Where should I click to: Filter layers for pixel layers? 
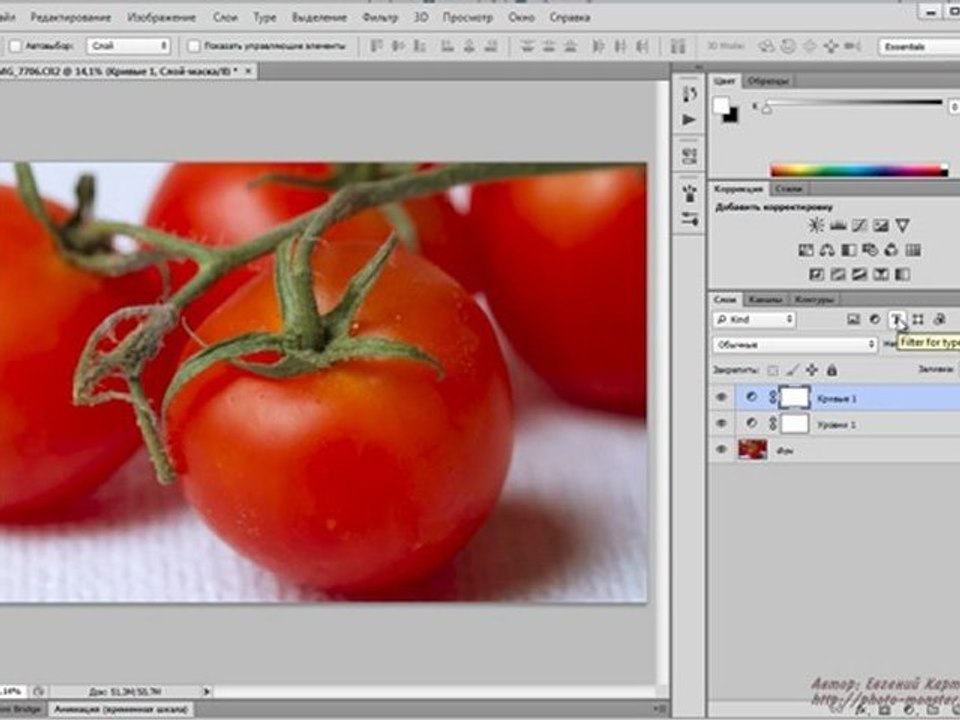click(x=853, y=319)
